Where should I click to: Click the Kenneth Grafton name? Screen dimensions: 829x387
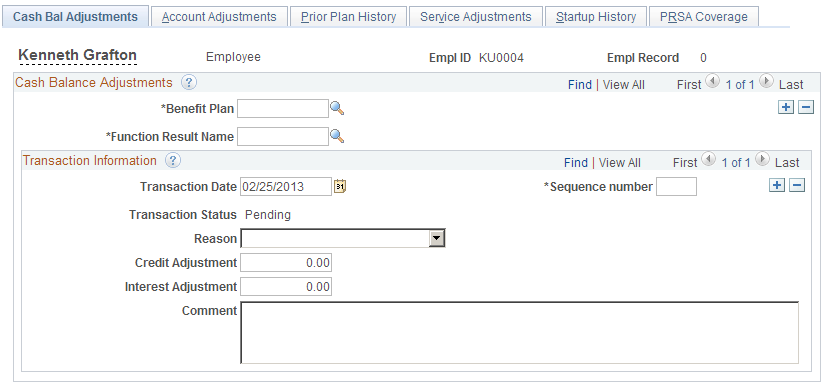78,55
